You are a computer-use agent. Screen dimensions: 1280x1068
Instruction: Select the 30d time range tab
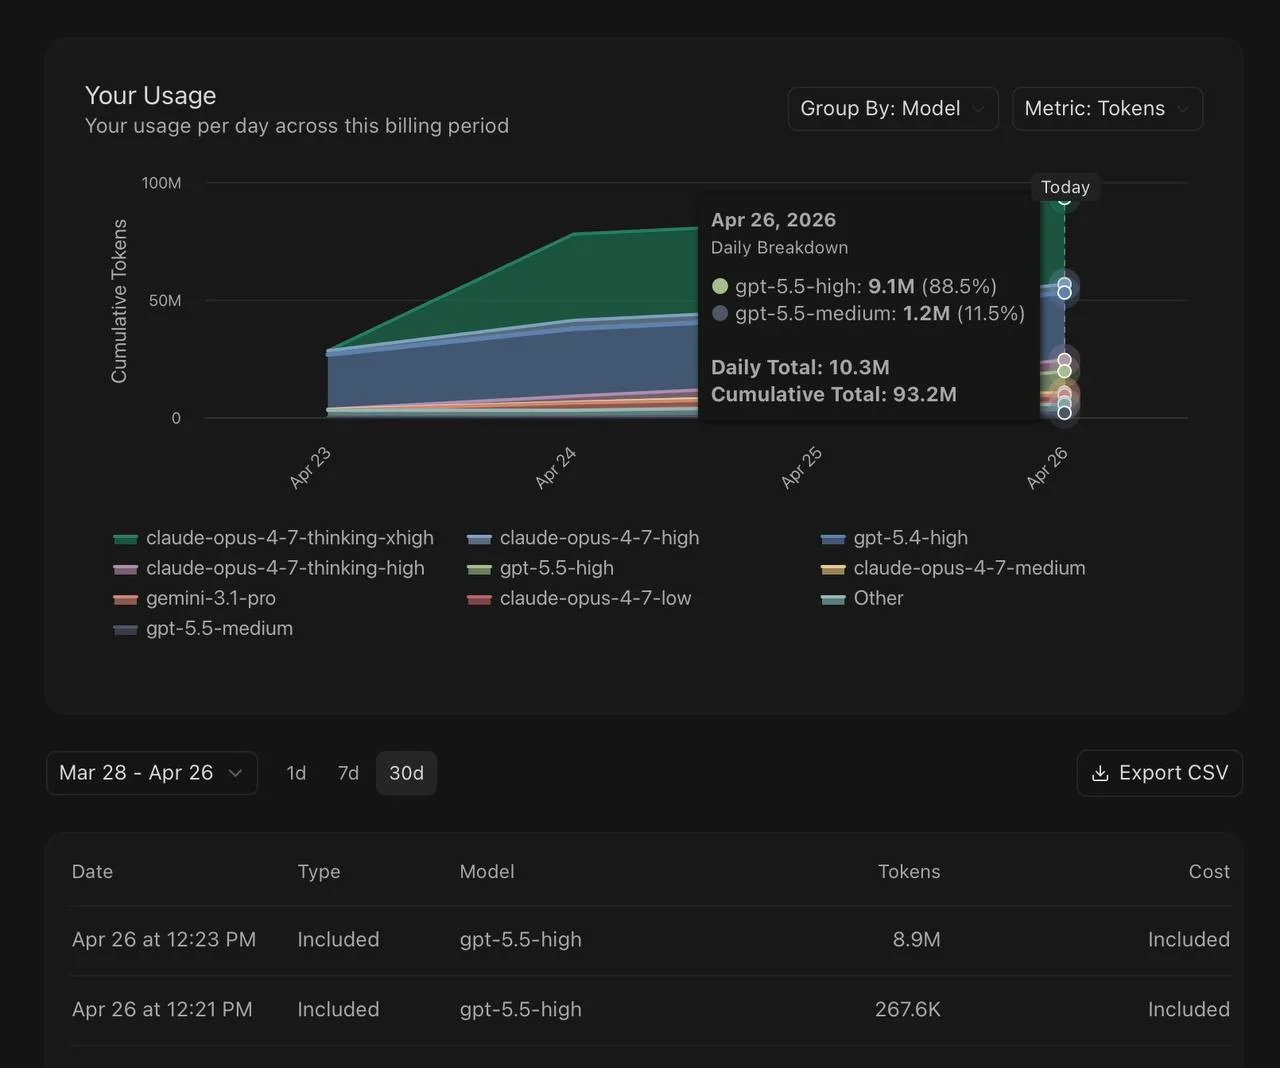406,773
